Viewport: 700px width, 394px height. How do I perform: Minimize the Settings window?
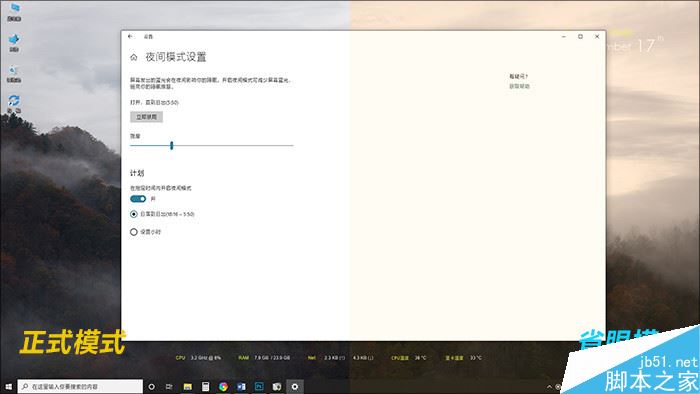[564, 37]
